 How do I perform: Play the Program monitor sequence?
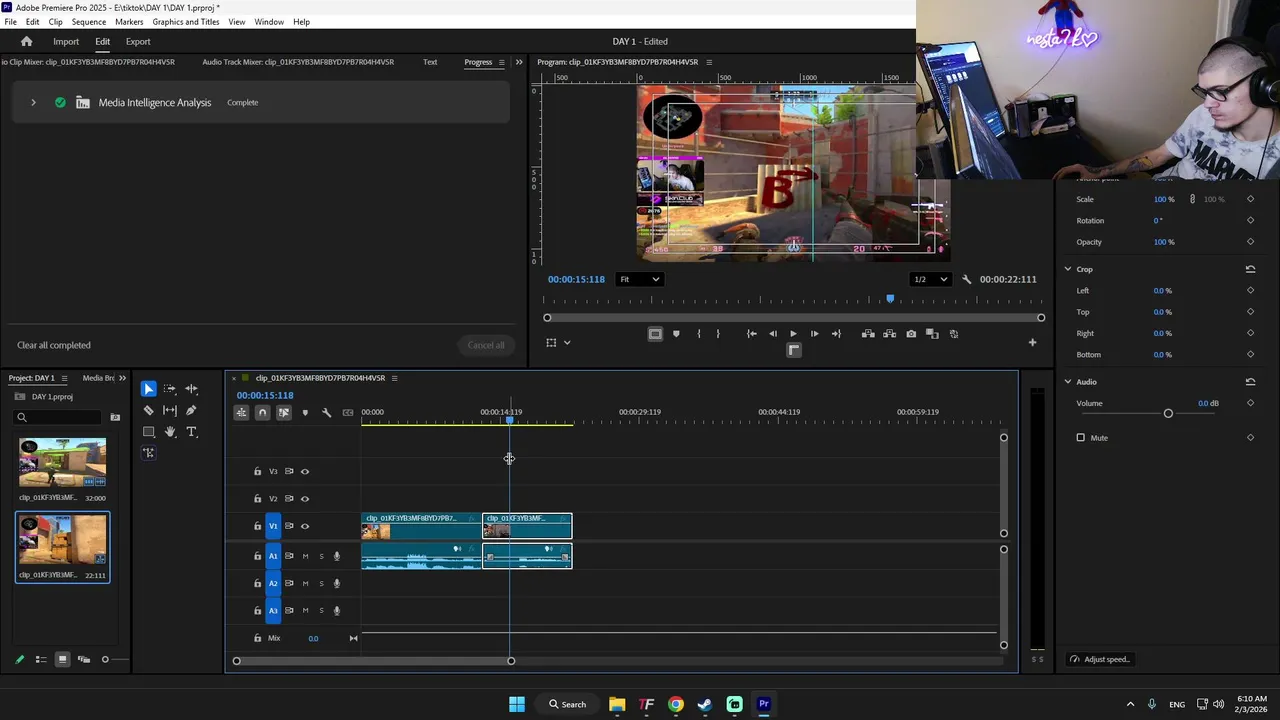click(x=793, y=334)
